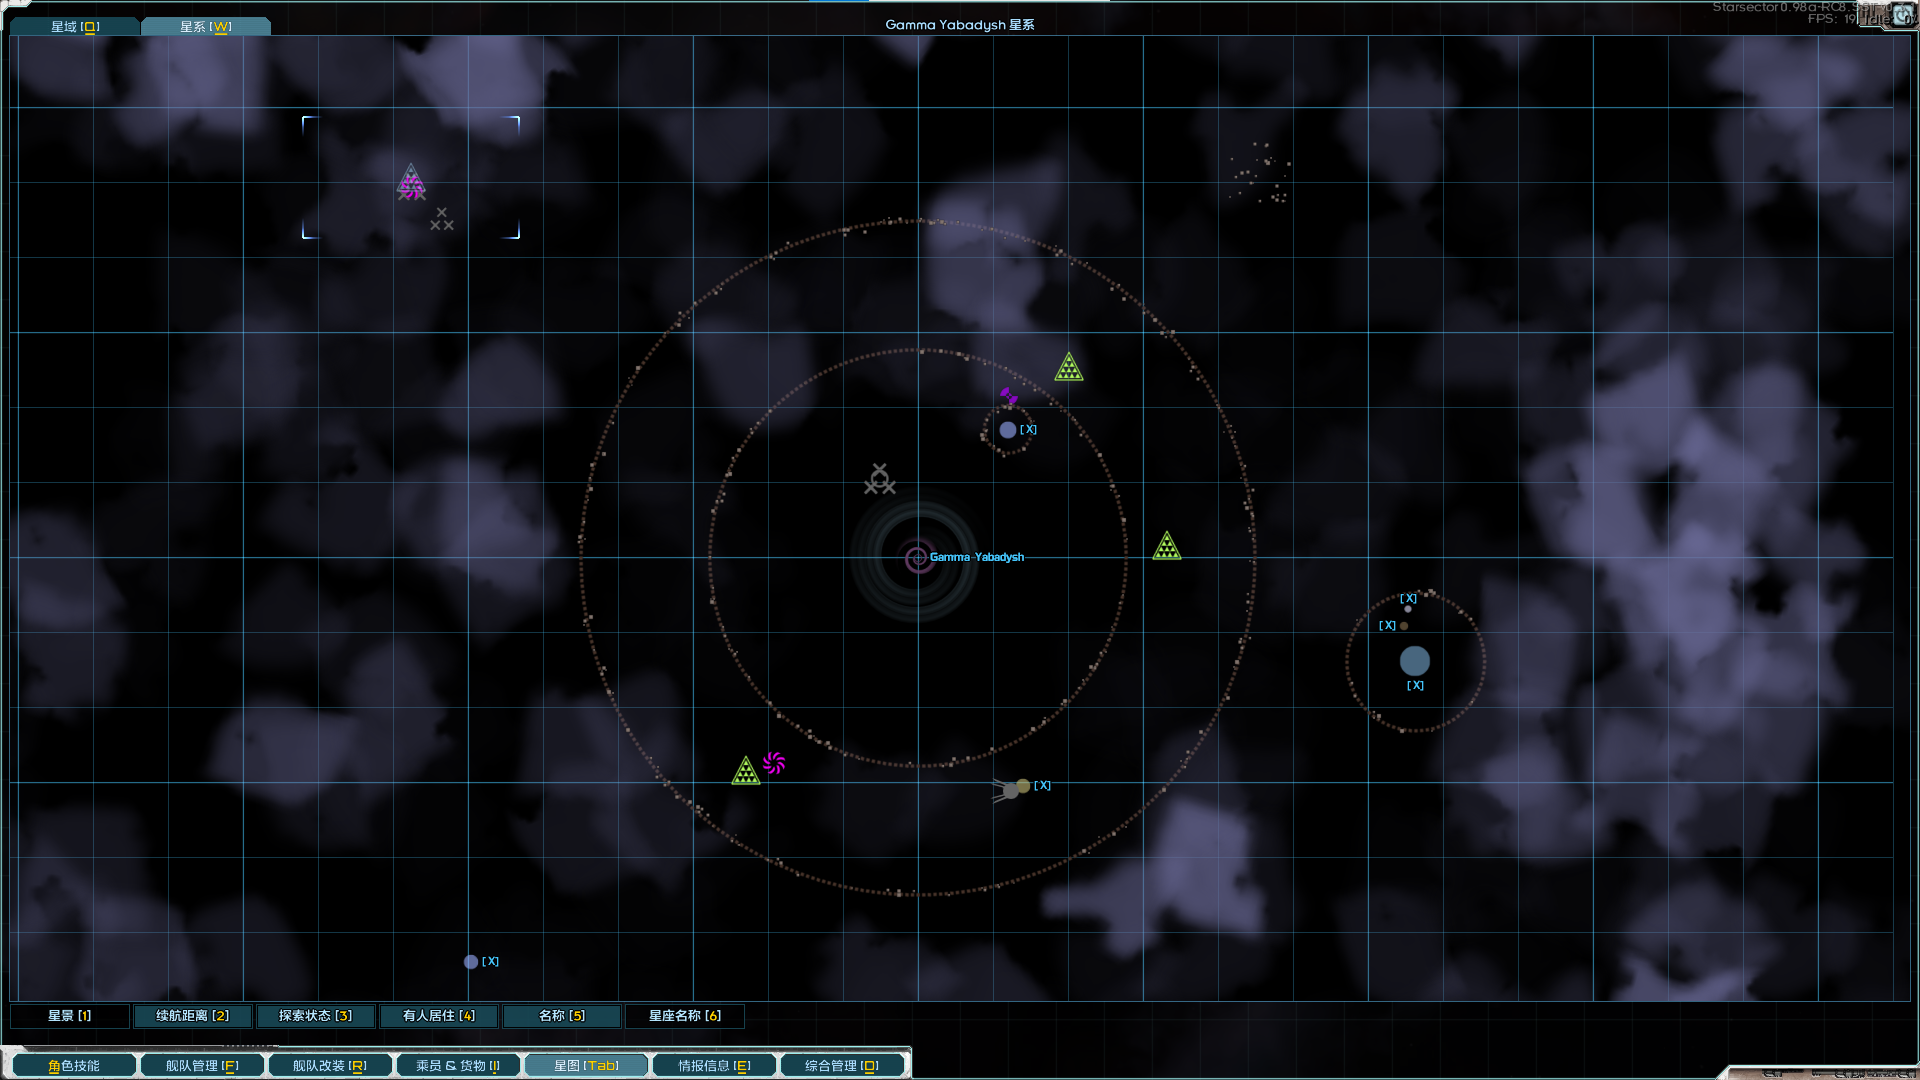Switch to the 星域 [Q] sector tab
The width and height of the screenshot is (1920, 1080).
point(75,27)
